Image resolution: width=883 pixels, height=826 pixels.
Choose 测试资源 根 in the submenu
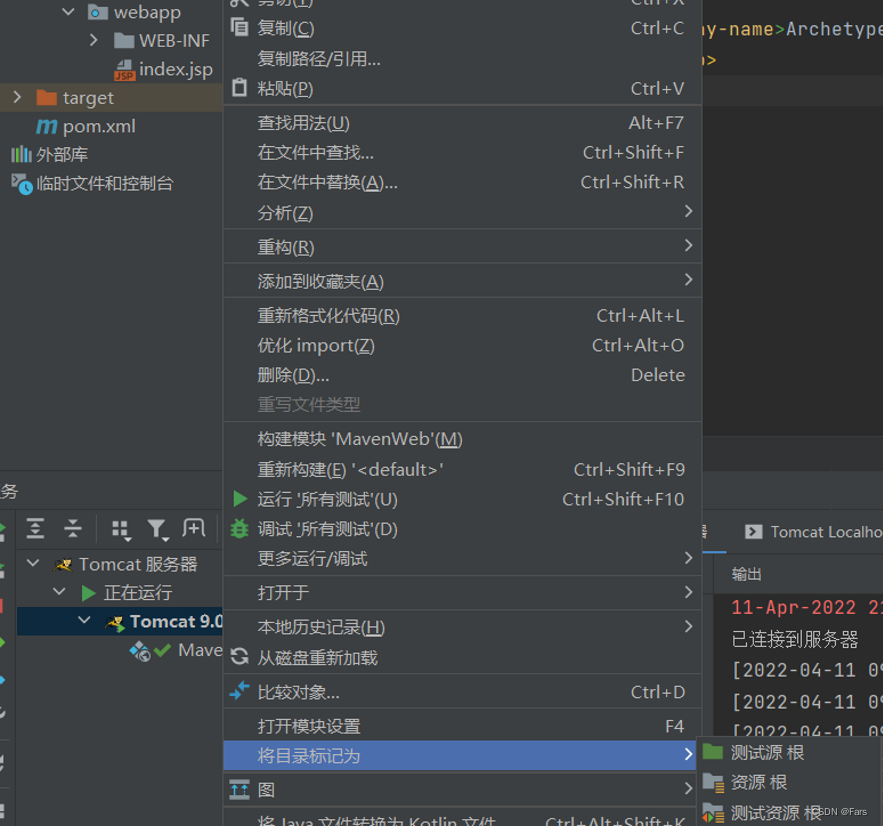pyautogui.click(x=790, y=812)
